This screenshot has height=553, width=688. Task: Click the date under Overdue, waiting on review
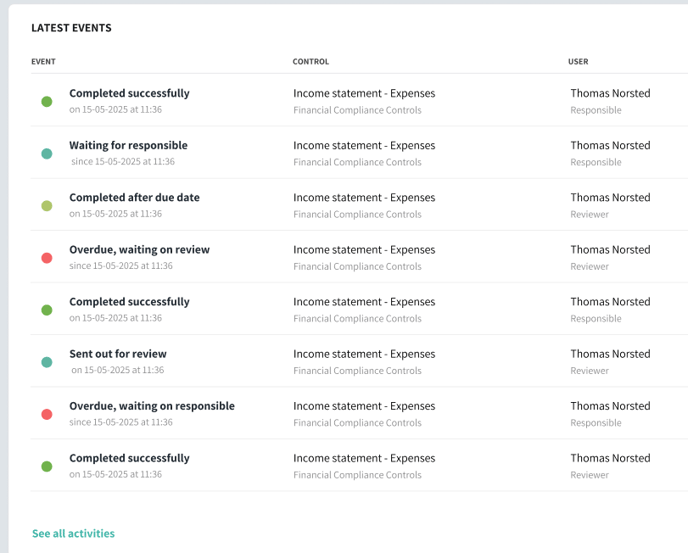point(121,266)
